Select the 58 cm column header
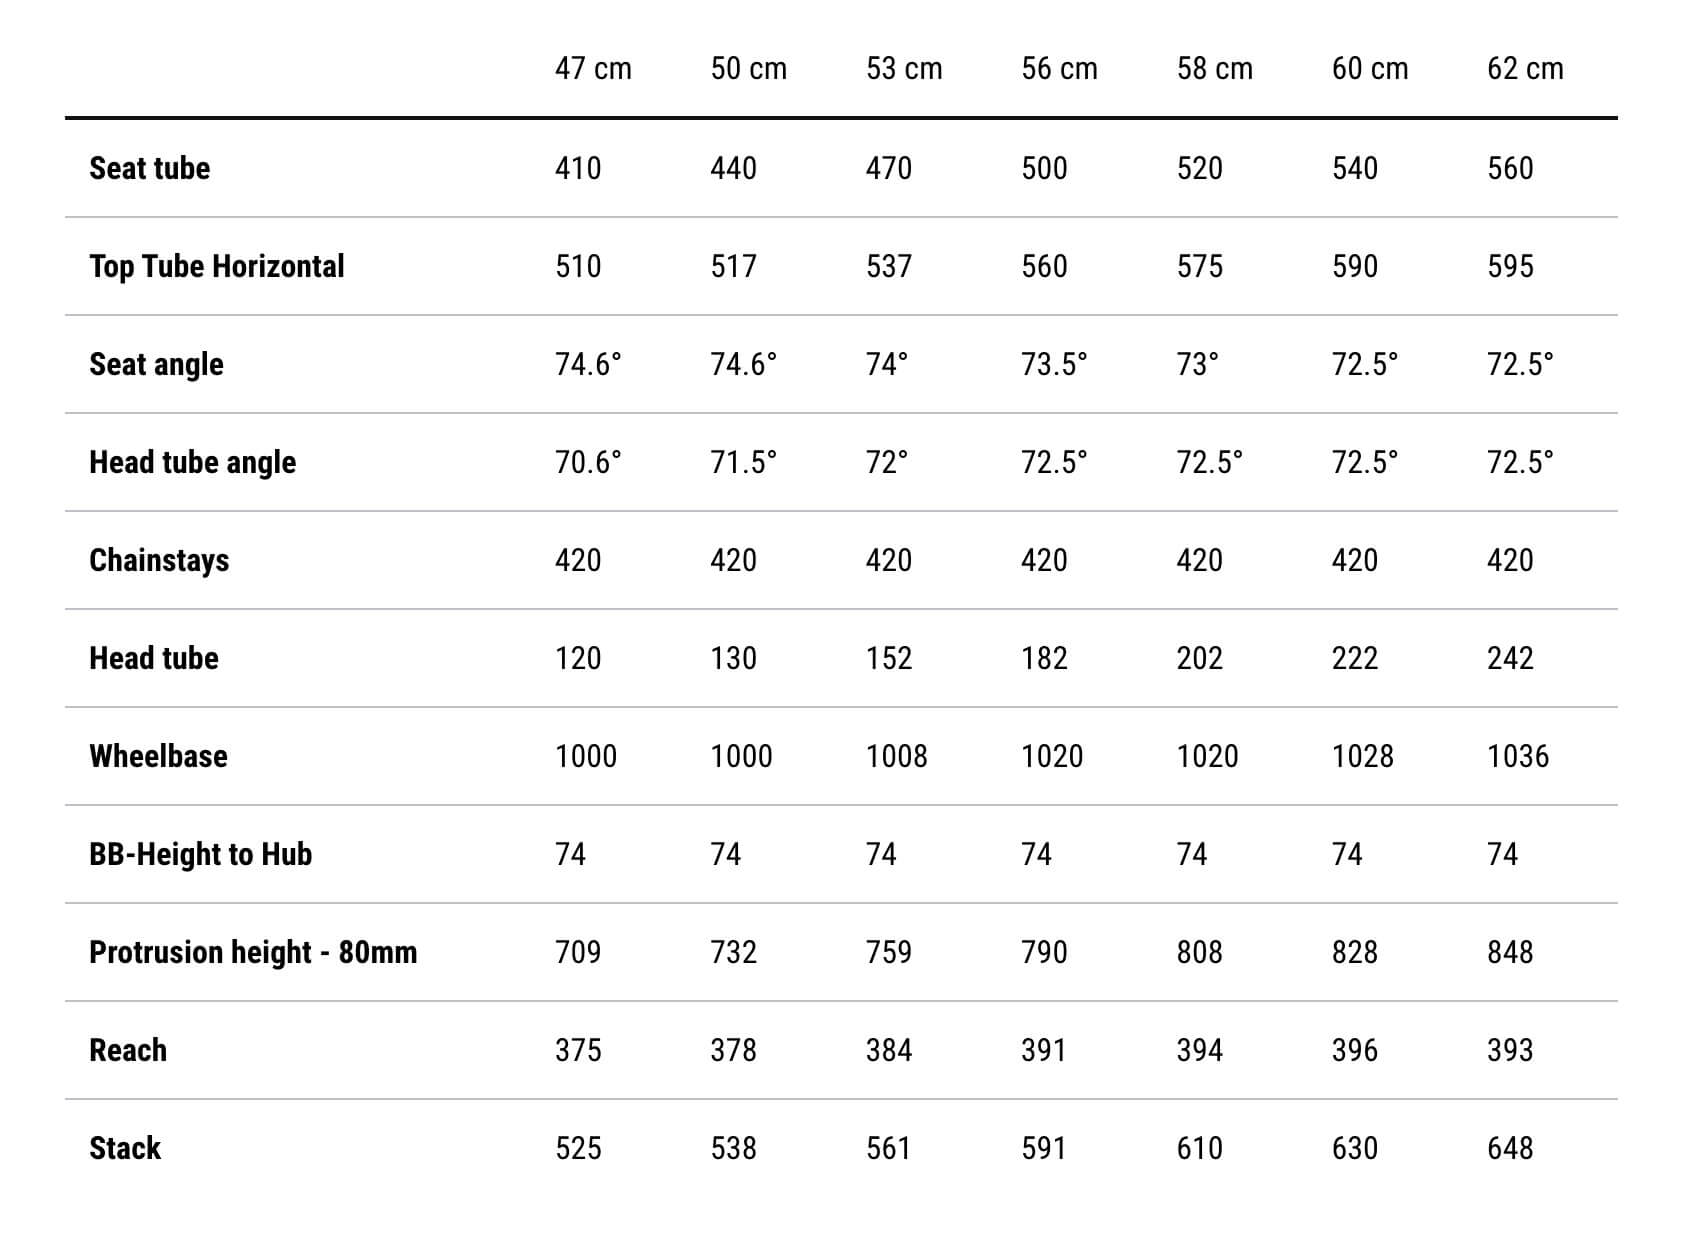1692x1238 pixels. pos(1214,68)
